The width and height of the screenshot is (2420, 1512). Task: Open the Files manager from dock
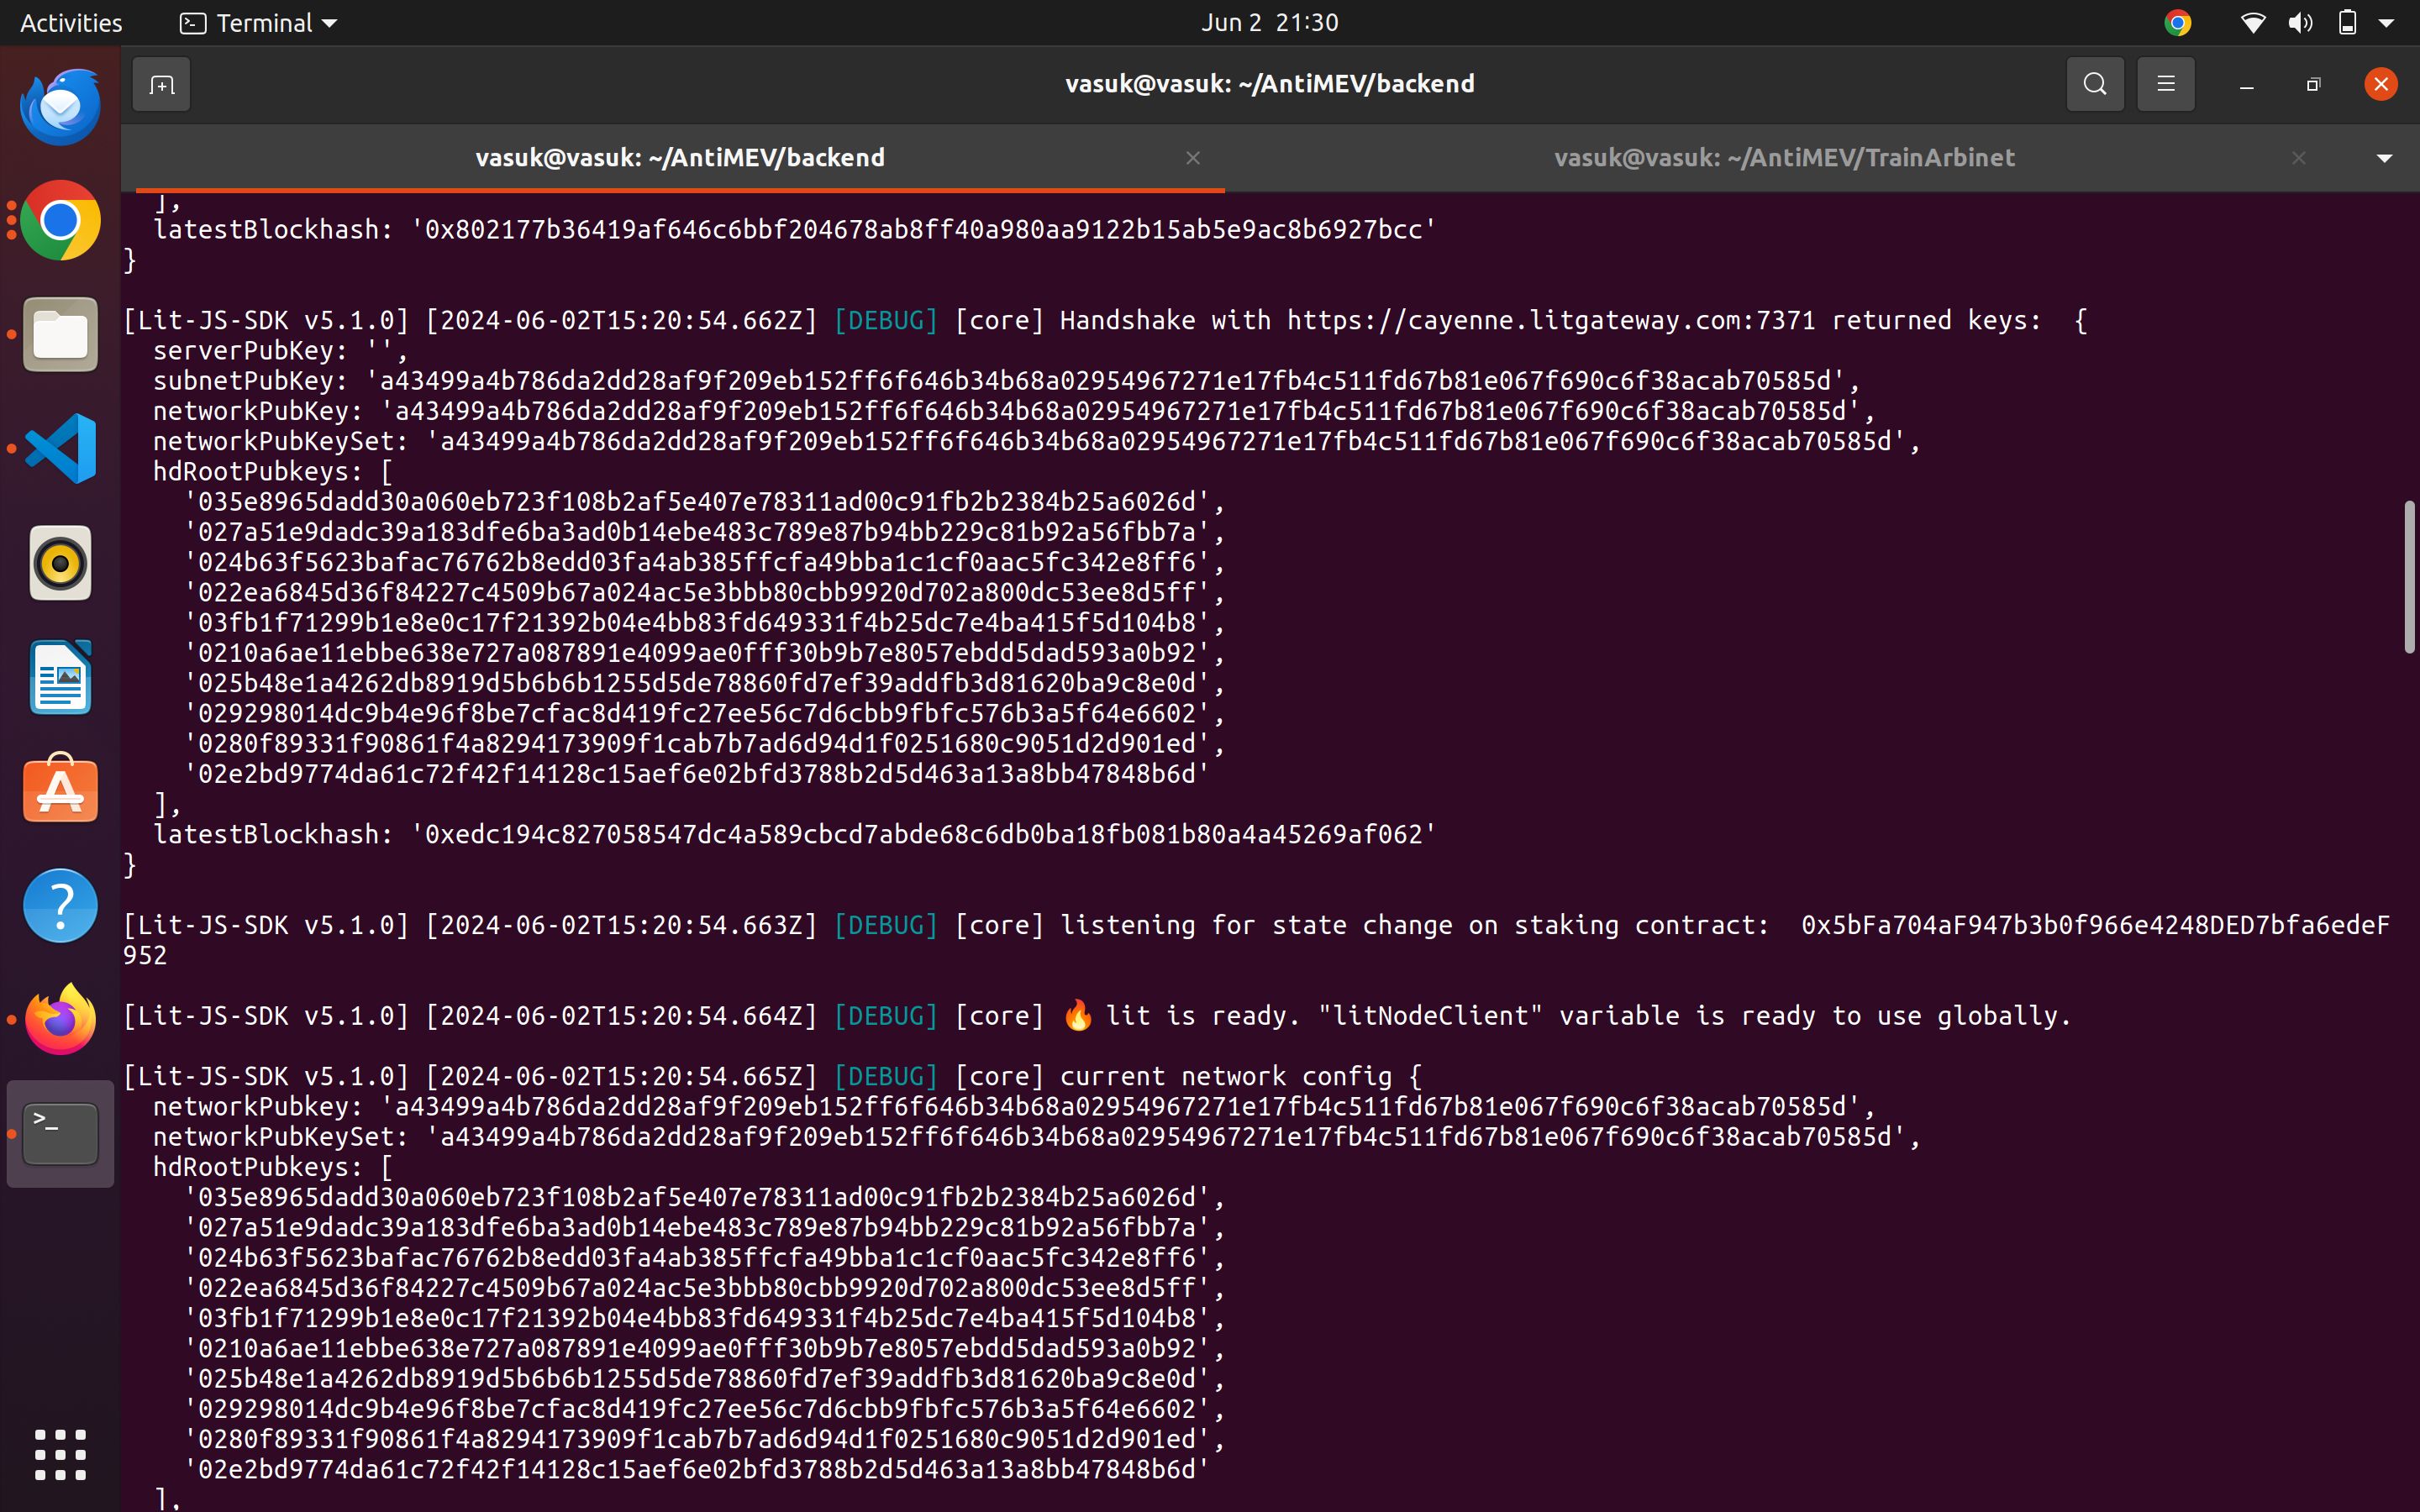61,335
